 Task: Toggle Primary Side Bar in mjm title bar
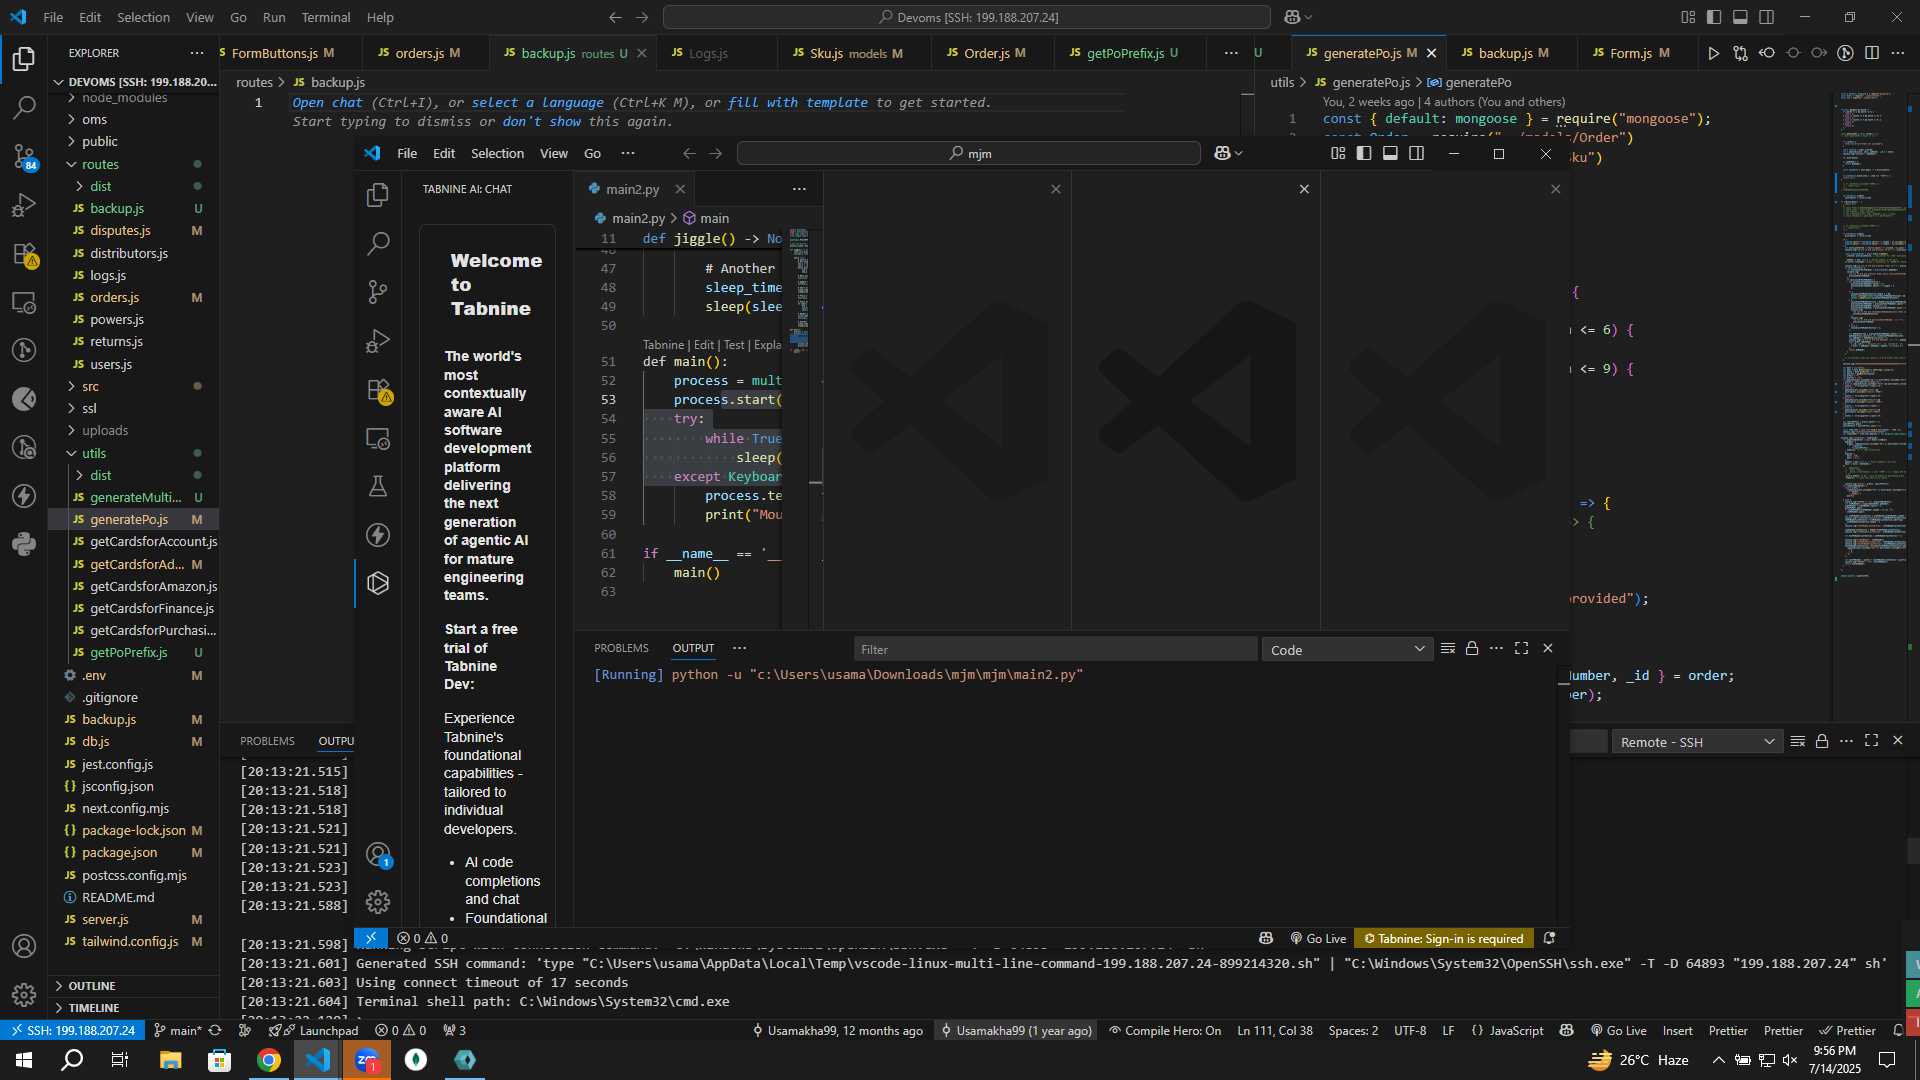point(1364,153)
